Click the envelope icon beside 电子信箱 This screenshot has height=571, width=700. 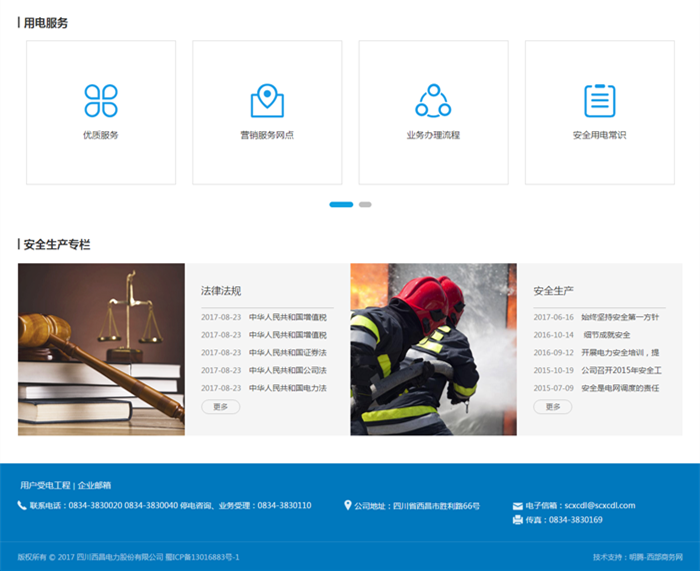coord(517,506)
